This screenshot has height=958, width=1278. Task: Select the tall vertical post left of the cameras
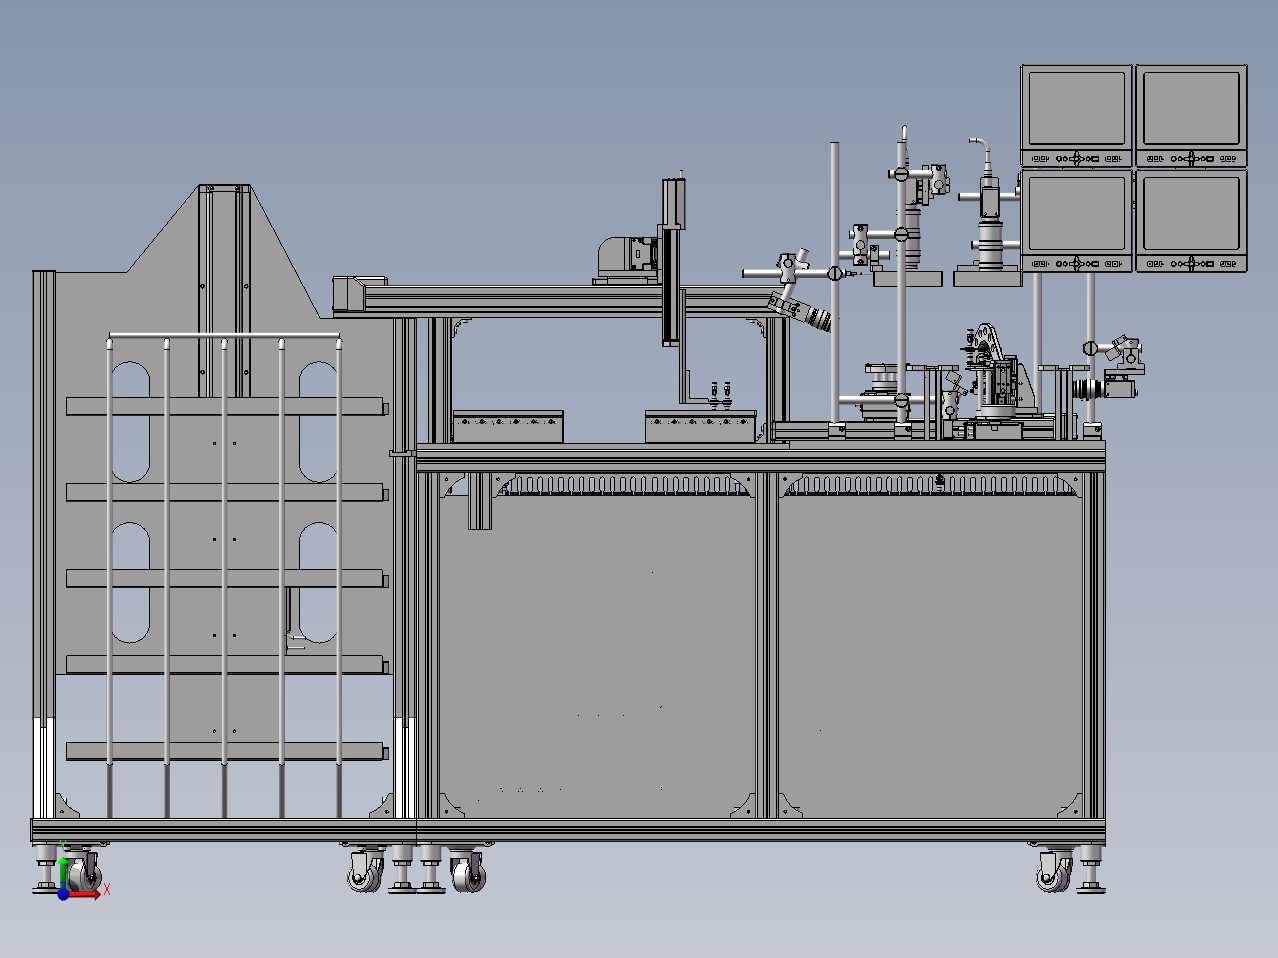click(835, 284)
